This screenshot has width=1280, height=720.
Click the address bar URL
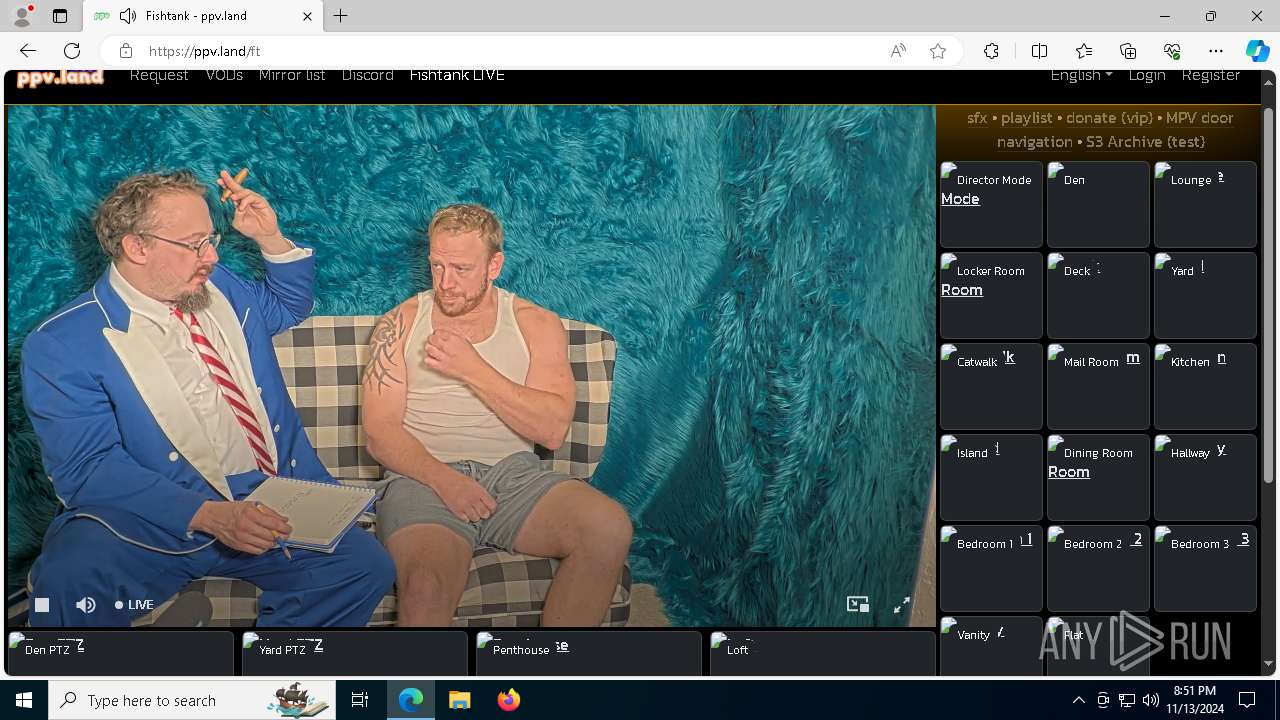click(x=204, y=51)
